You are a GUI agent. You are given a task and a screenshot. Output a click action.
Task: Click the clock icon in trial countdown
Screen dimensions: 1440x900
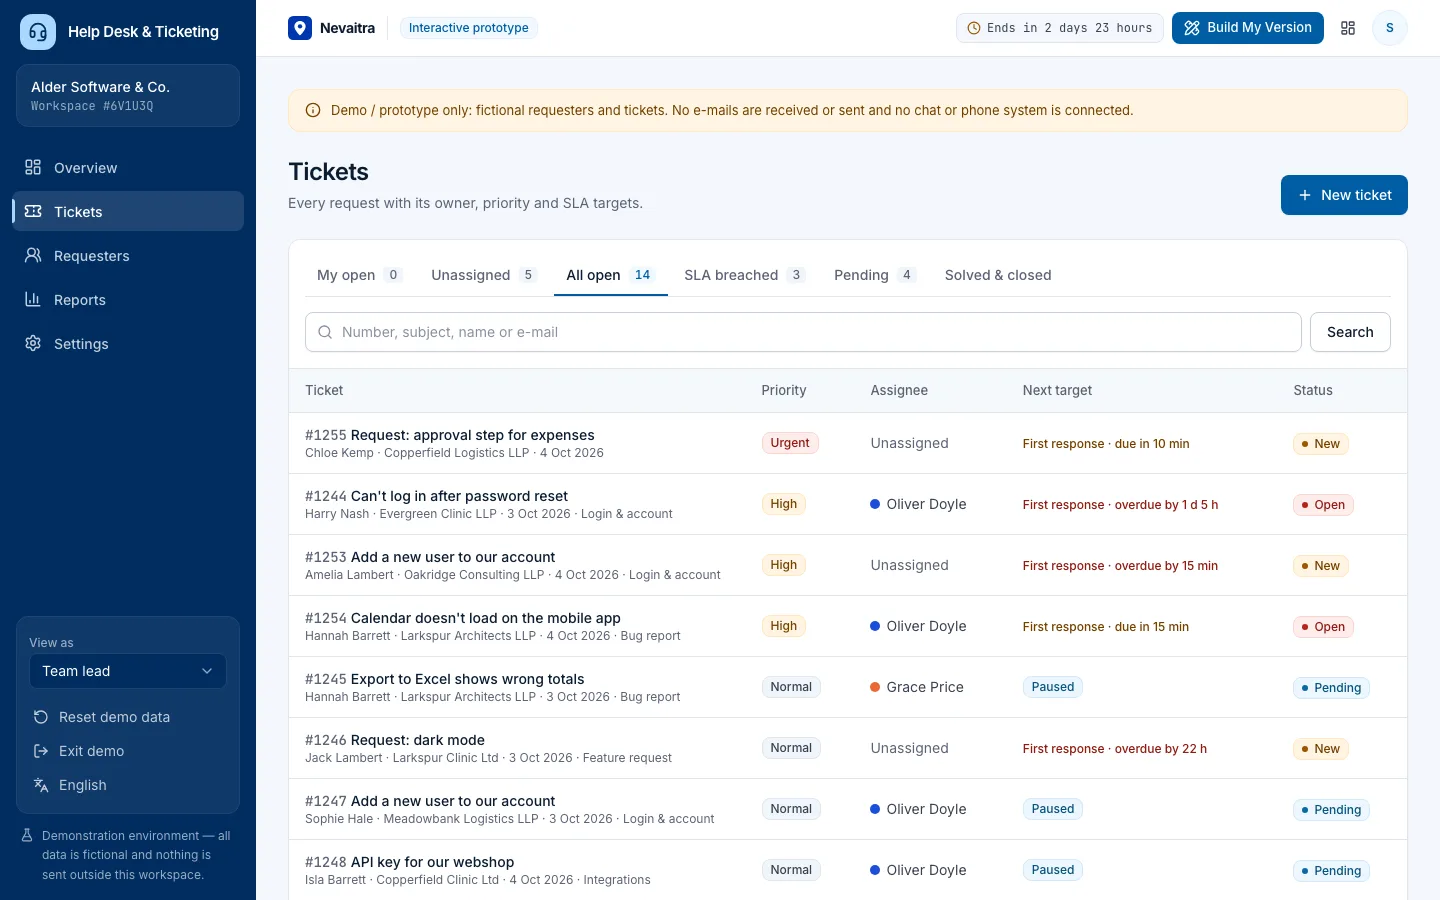click(x=974, y=28)
